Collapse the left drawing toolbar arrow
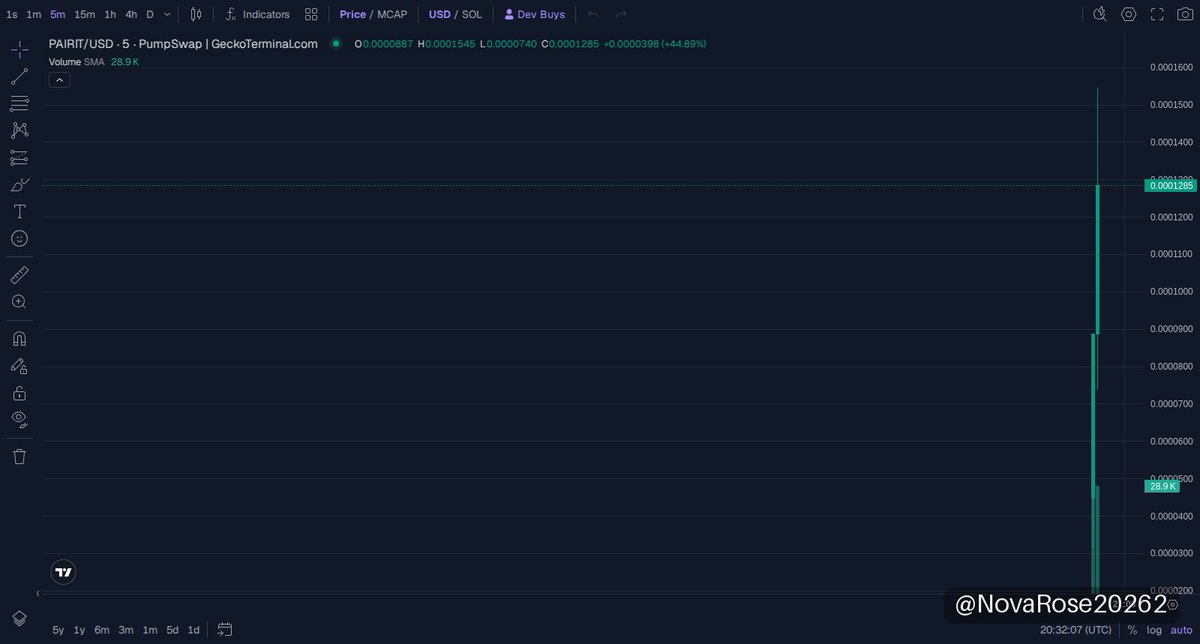The height and width of the screenshot is (644, 1200). [x=38, y=594]
